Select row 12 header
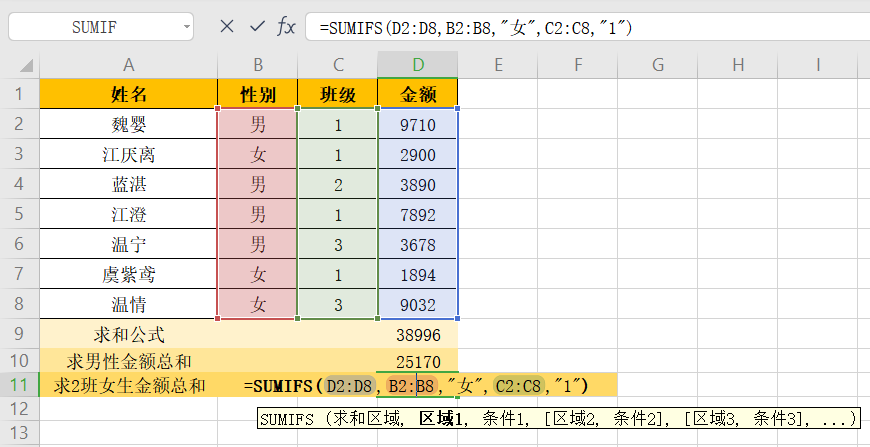 click(x=19, y=409)
